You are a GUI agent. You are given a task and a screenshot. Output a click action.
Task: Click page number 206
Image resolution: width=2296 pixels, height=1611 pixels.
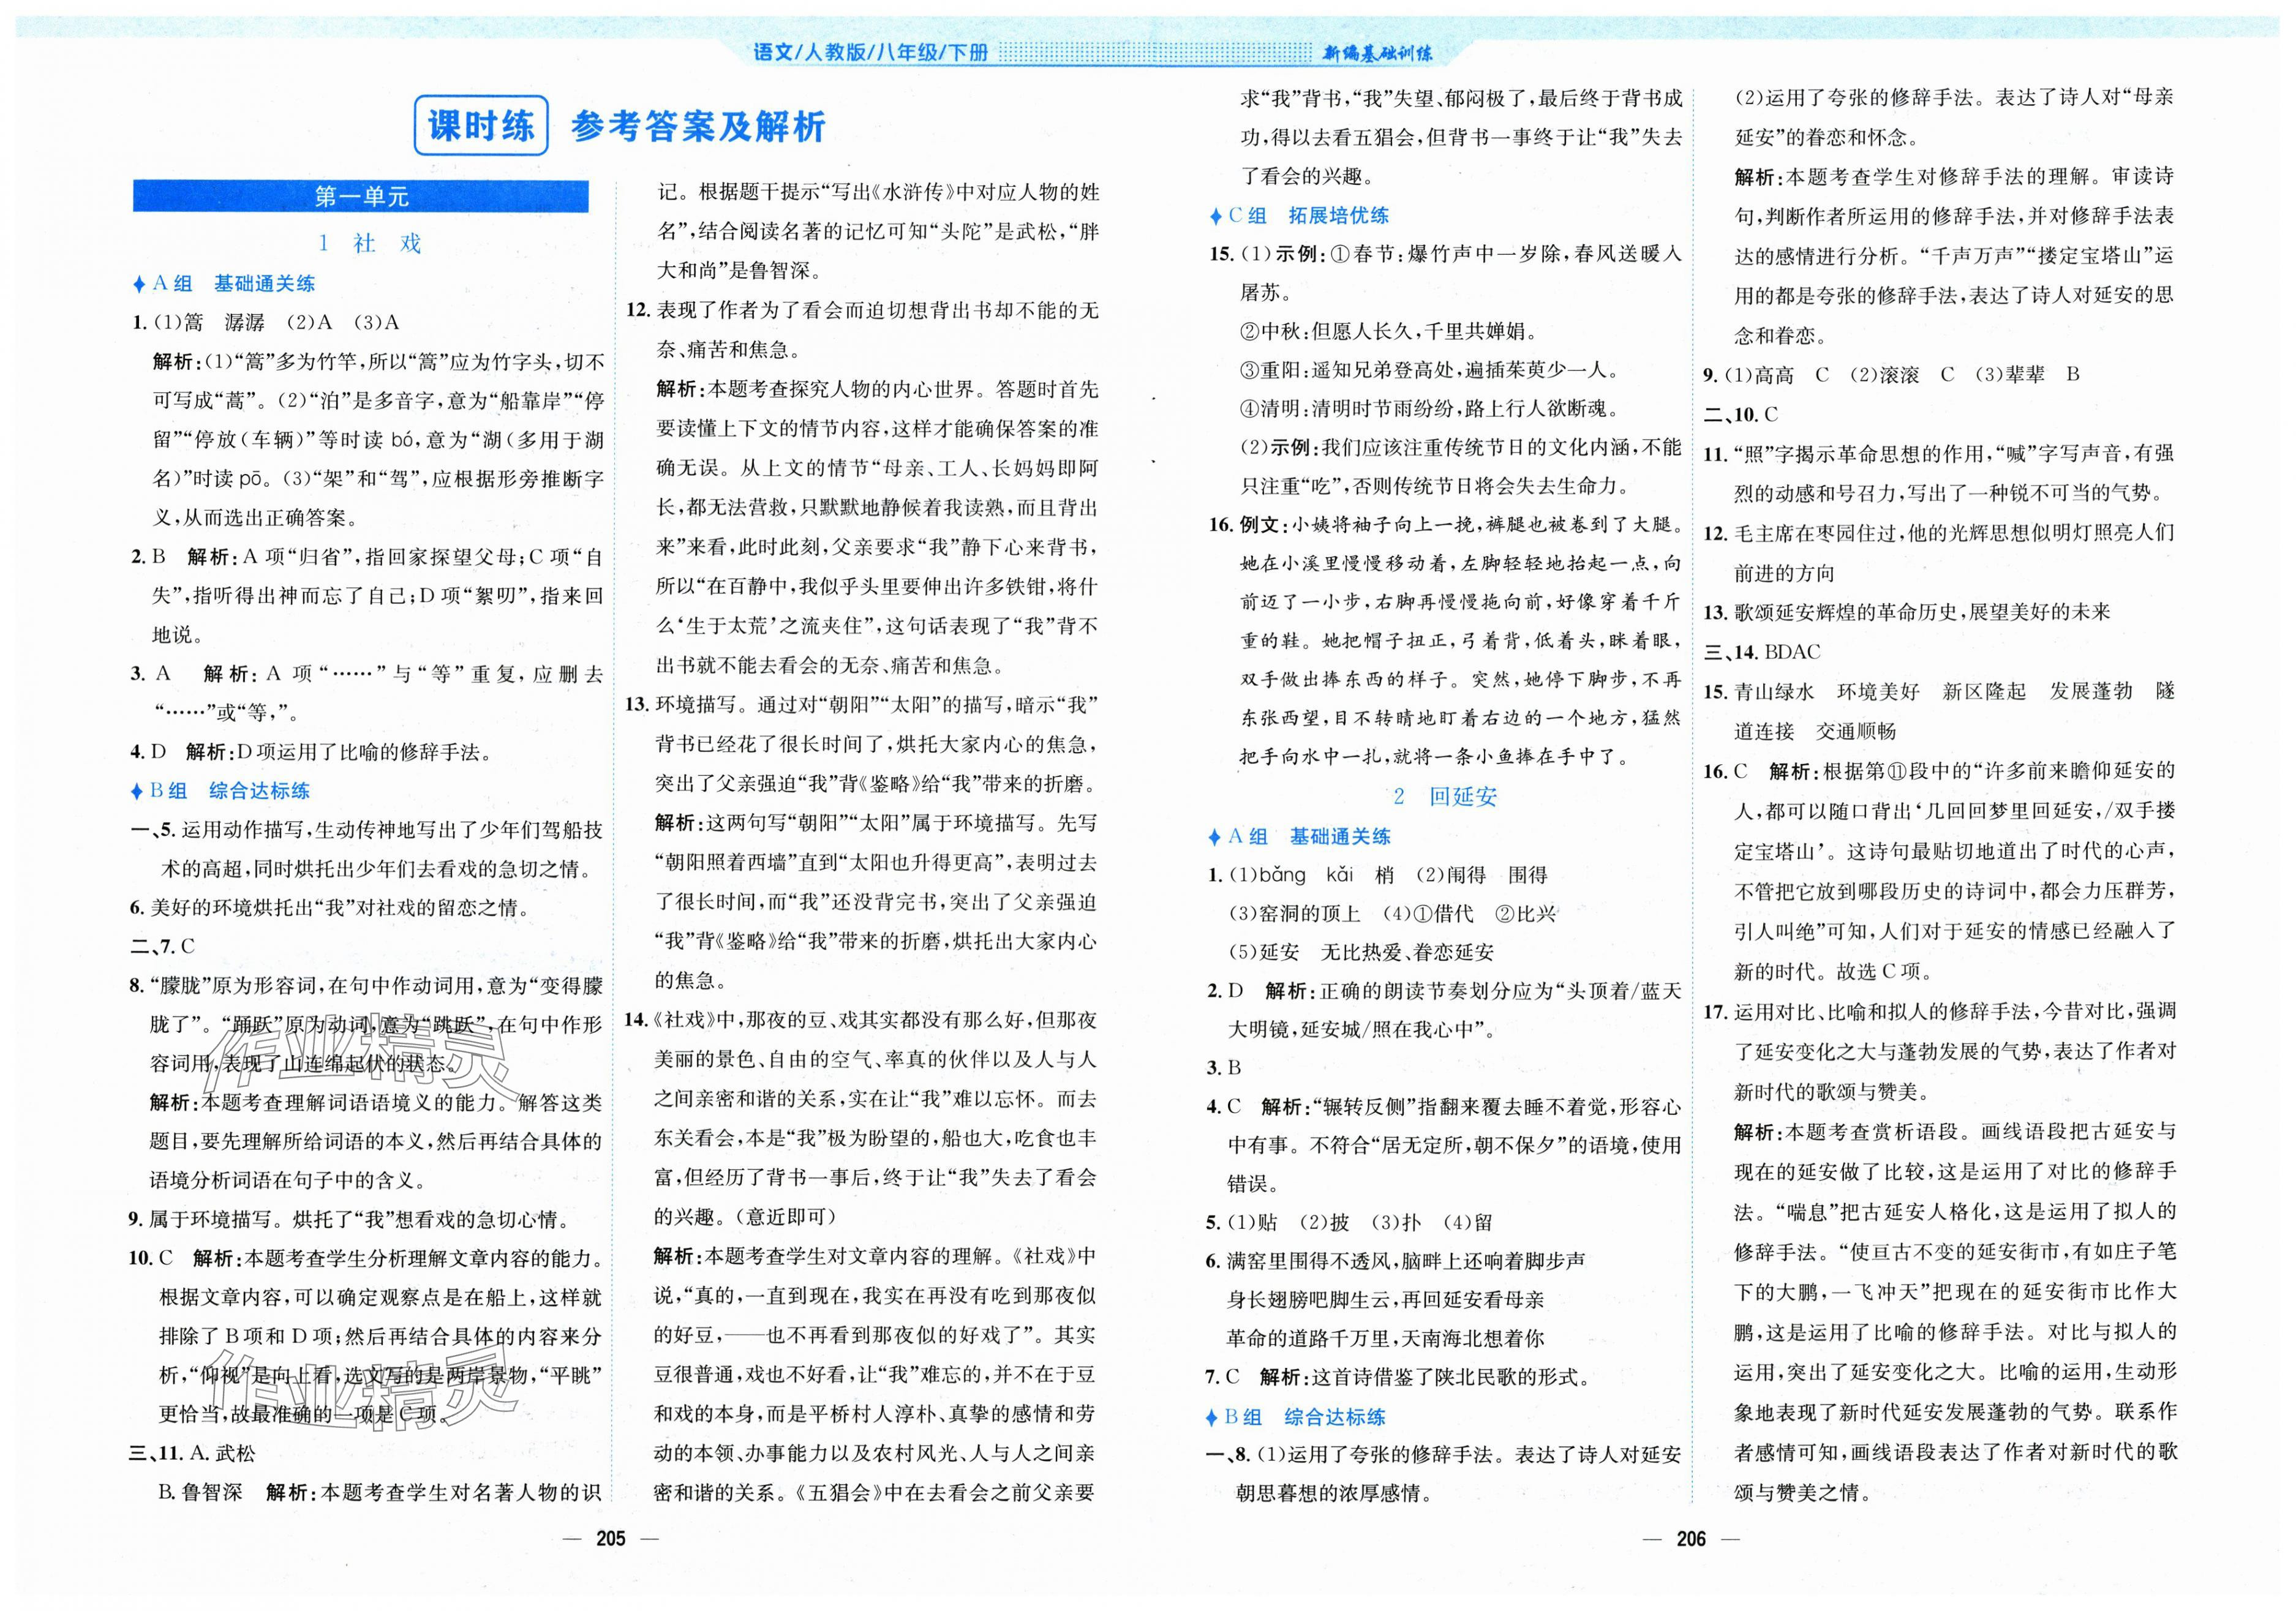click(1691, 1539)
